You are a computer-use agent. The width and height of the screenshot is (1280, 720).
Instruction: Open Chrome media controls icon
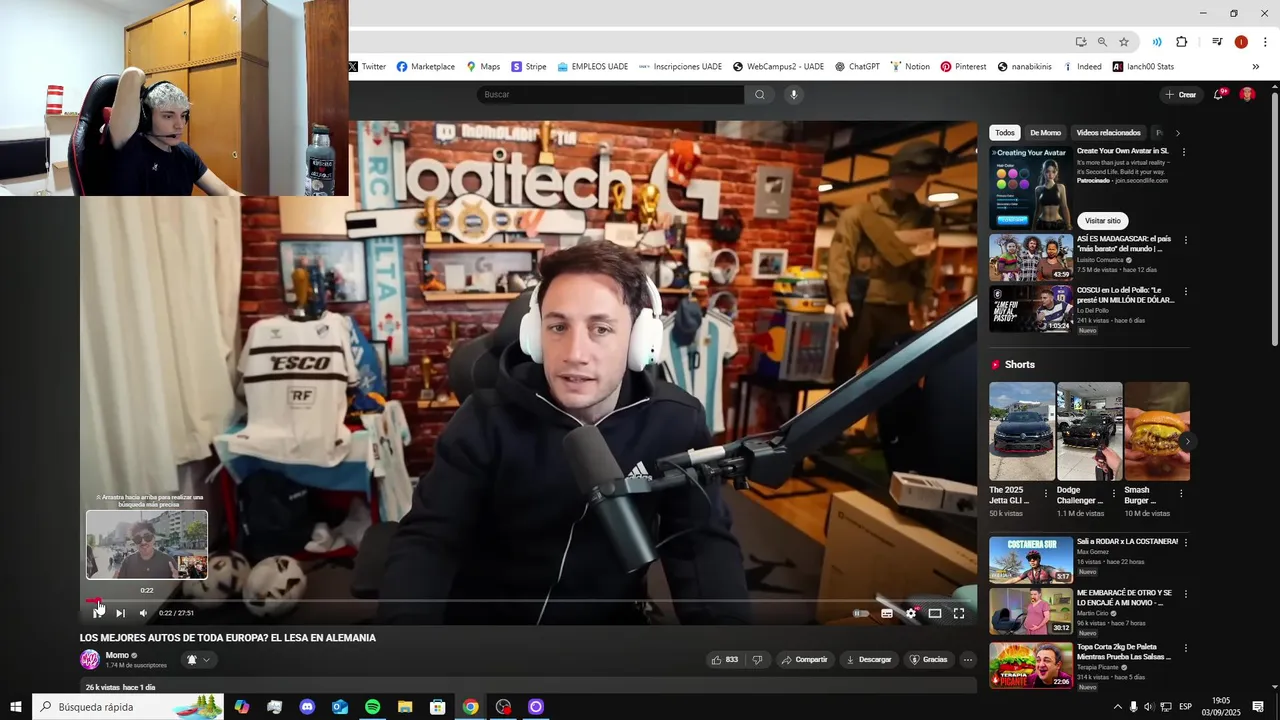pos(1217,42)
